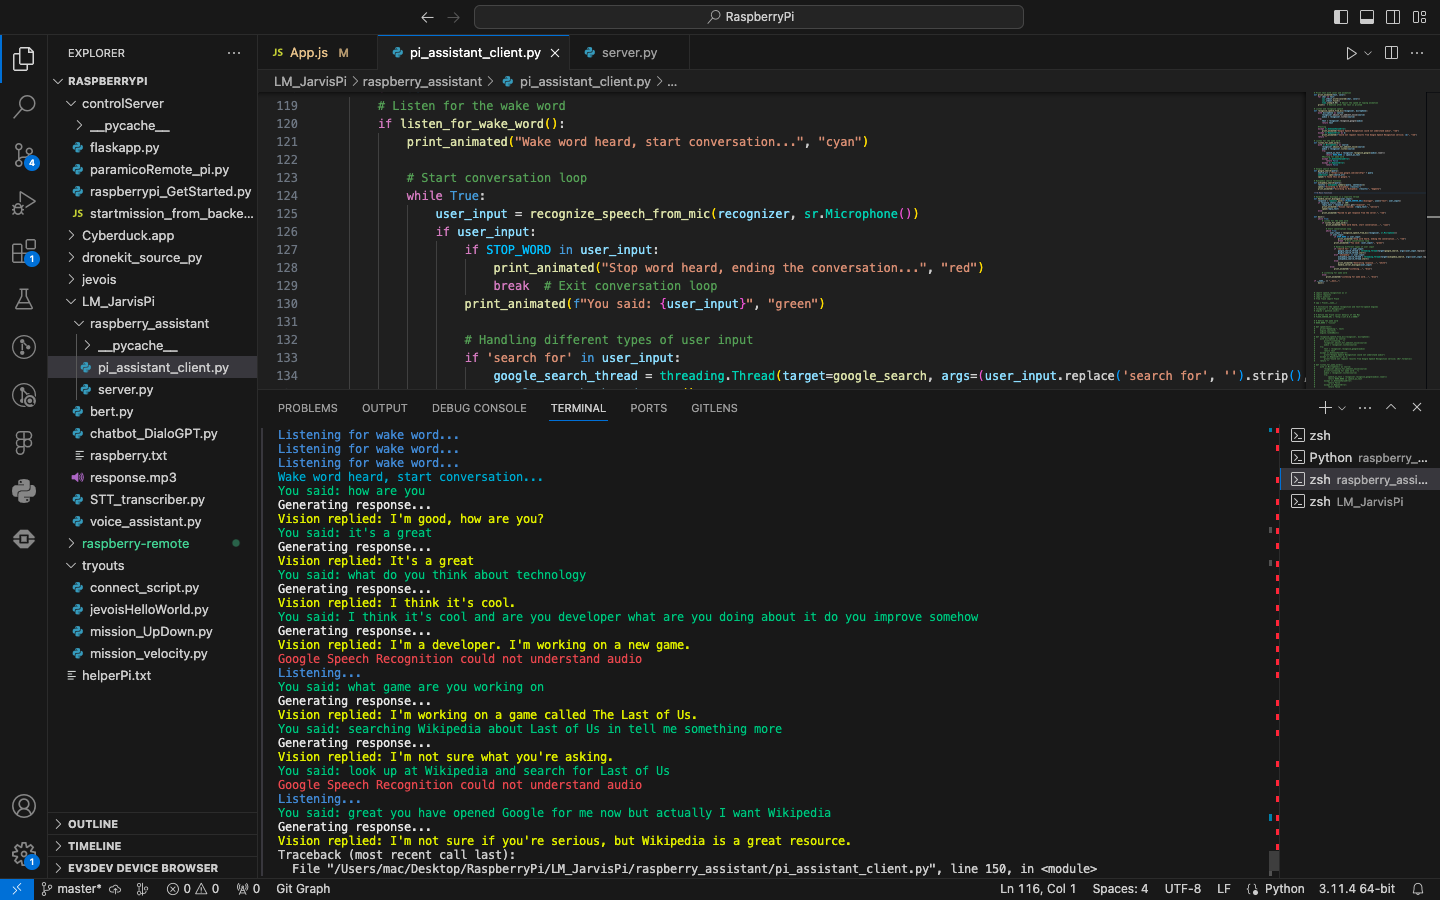Viewport: 1440px width, 900px height.
Task: Change indentation via Spaces: 4
Action: [x=1120, y=889]
